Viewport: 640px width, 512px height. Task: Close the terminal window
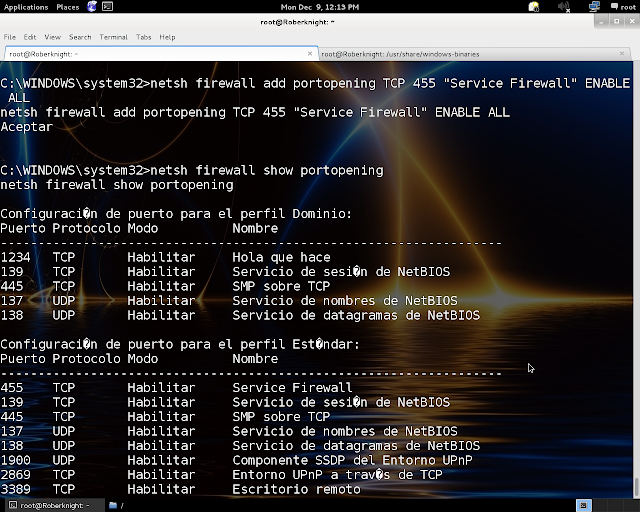[x=632, y=22]
